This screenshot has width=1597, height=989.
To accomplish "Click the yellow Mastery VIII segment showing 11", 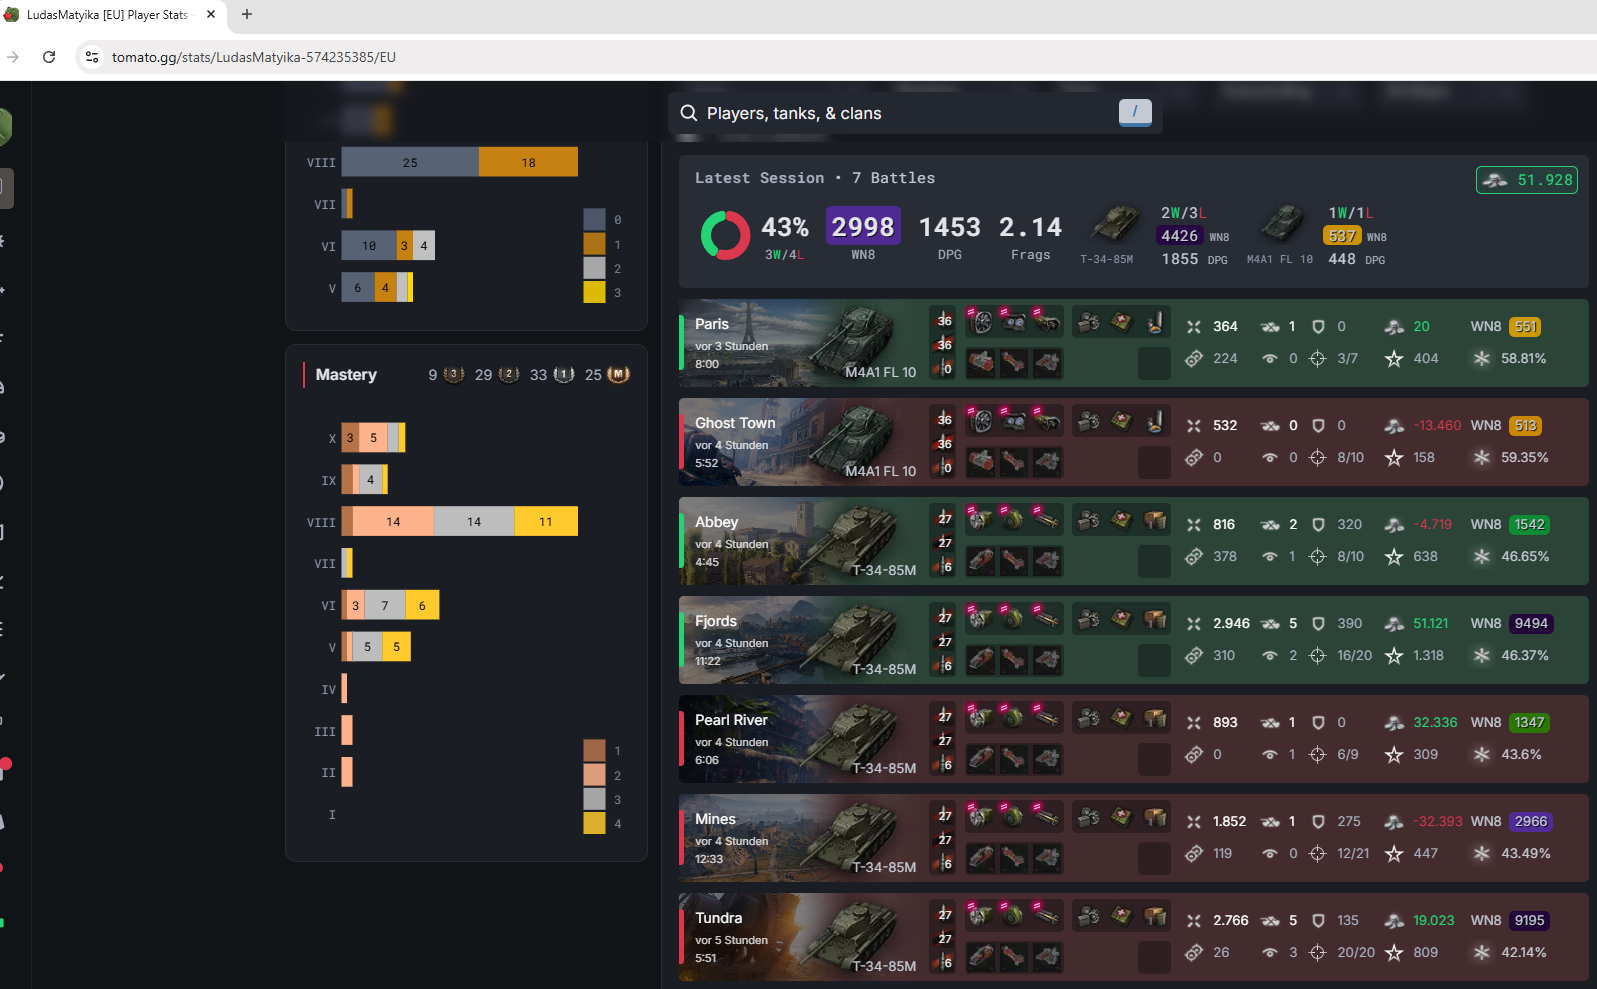I will (546, 521).
